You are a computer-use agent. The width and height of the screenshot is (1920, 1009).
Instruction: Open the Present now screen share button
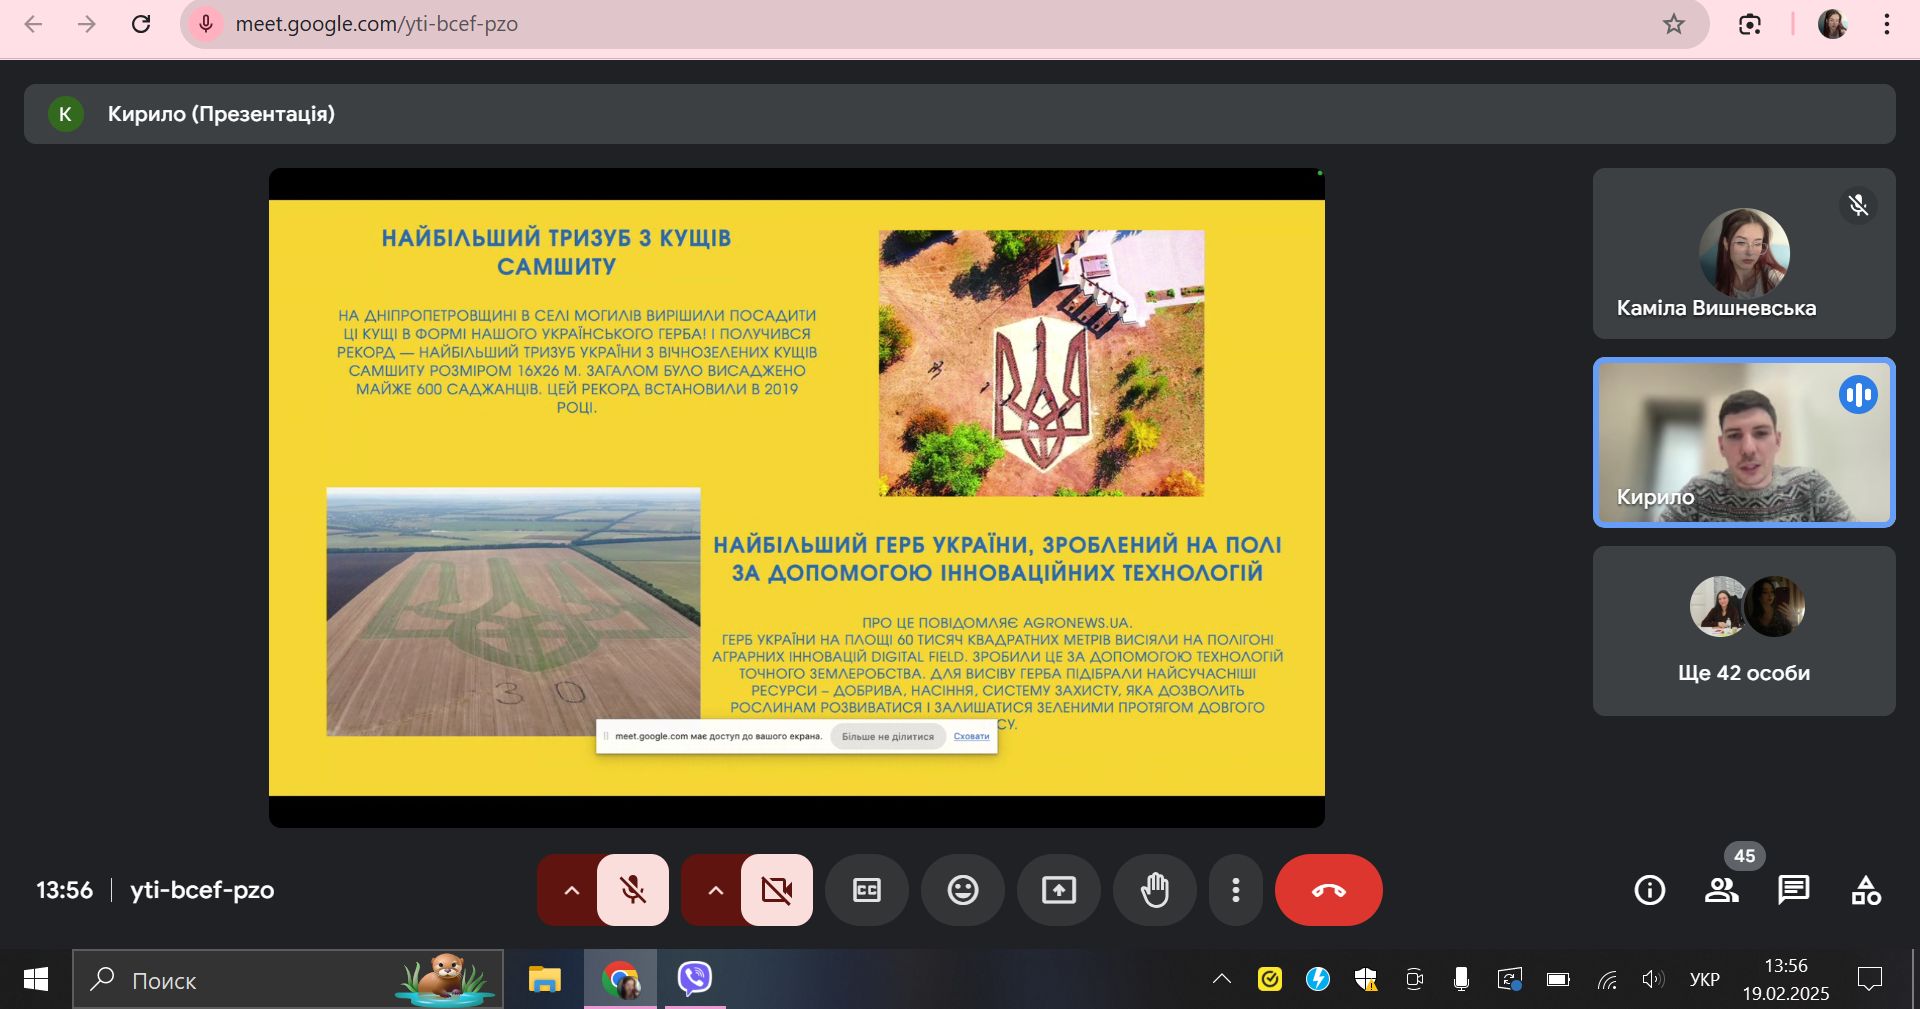(1058, 890)
